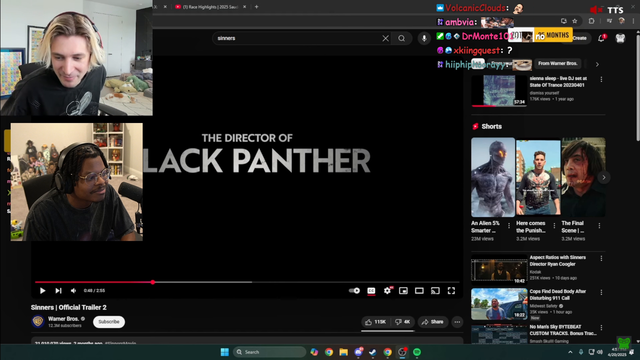Open options for 'Cops Find Dead Body' video
This screenshot has height=360, width=640.
(601, 293)
